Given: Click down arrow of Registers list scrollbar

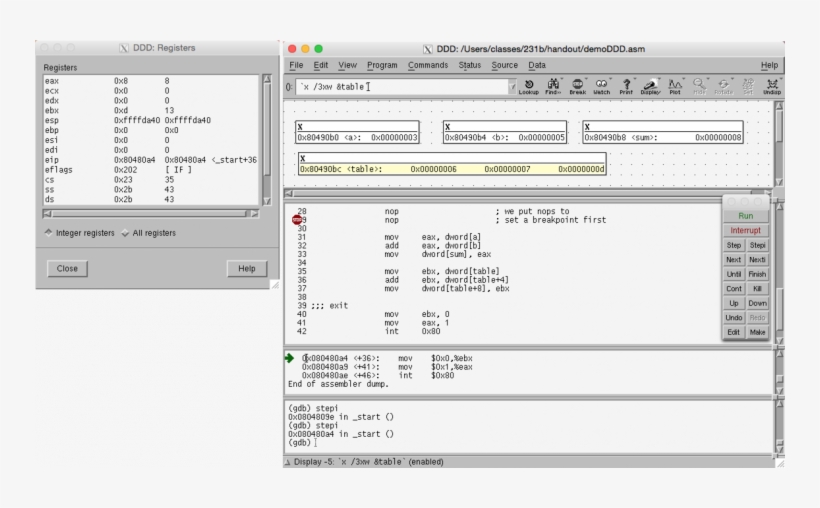Looking at the screenshot, I should pos(266,200).
